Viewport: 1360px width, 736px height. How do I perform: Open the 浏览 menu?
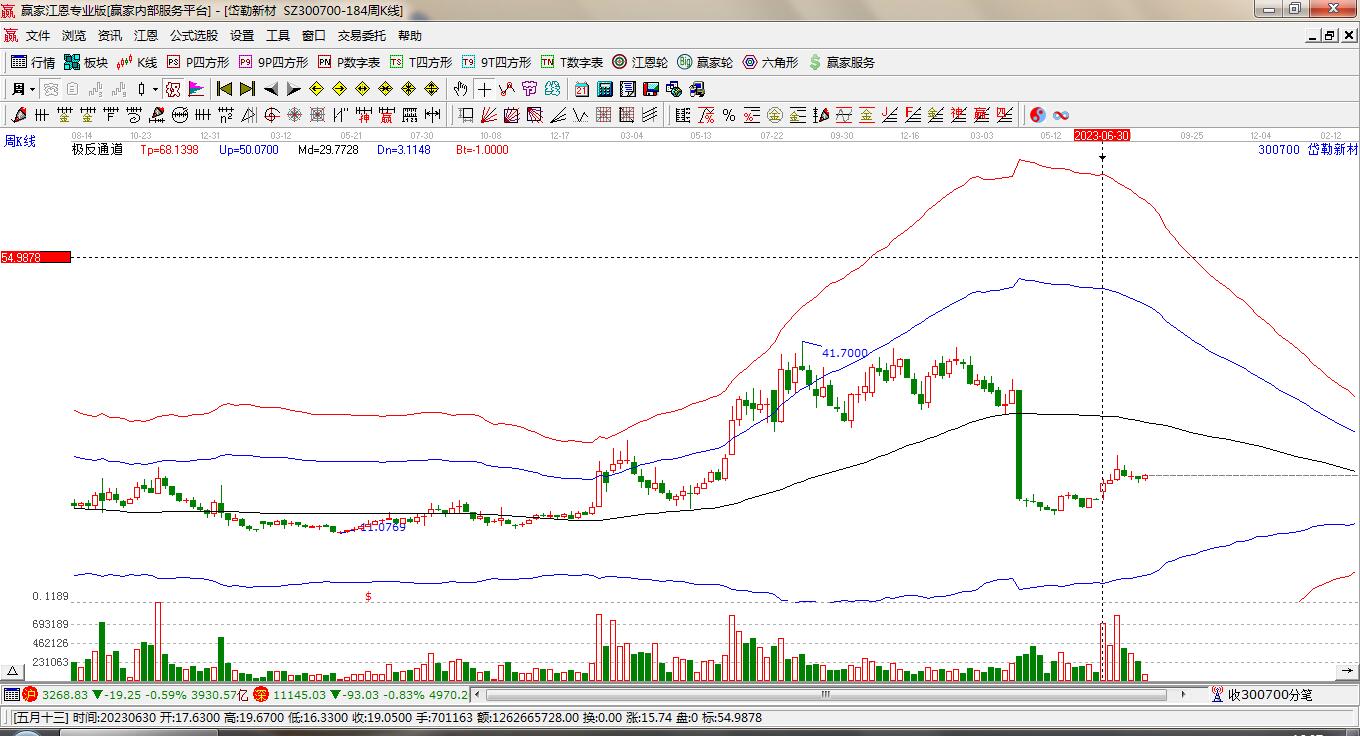pyautogui.click(x=74, y=36)
